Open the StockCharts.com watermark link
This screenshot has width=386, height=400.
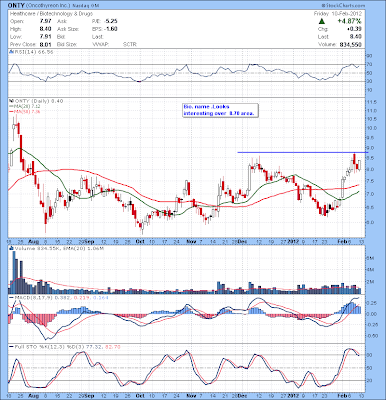click(344, 6)
